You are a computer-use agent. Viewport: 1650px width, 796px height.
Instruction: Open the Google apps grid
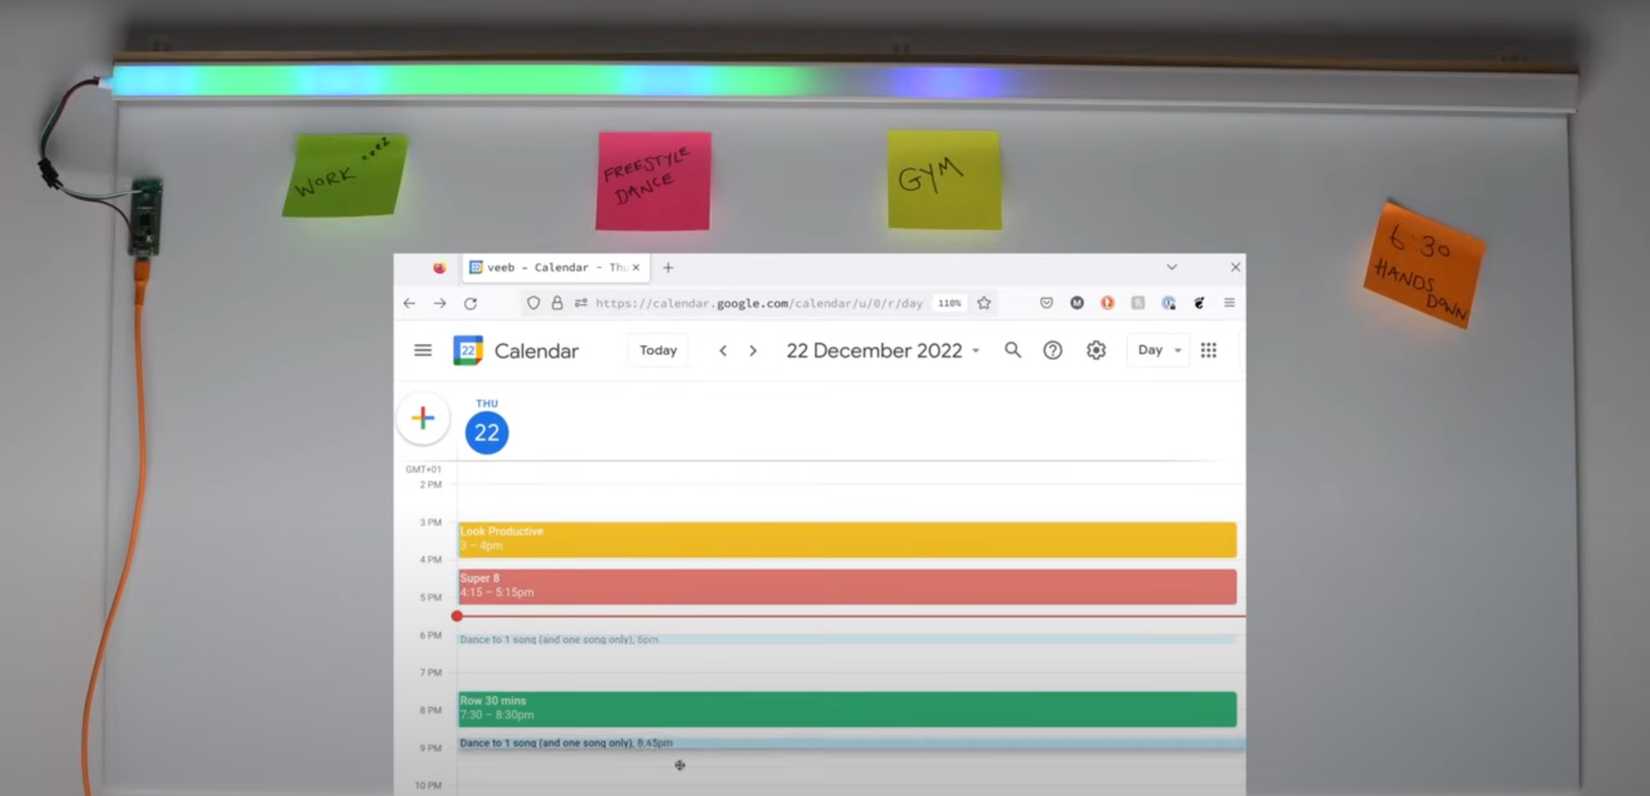pos(1209,350)
